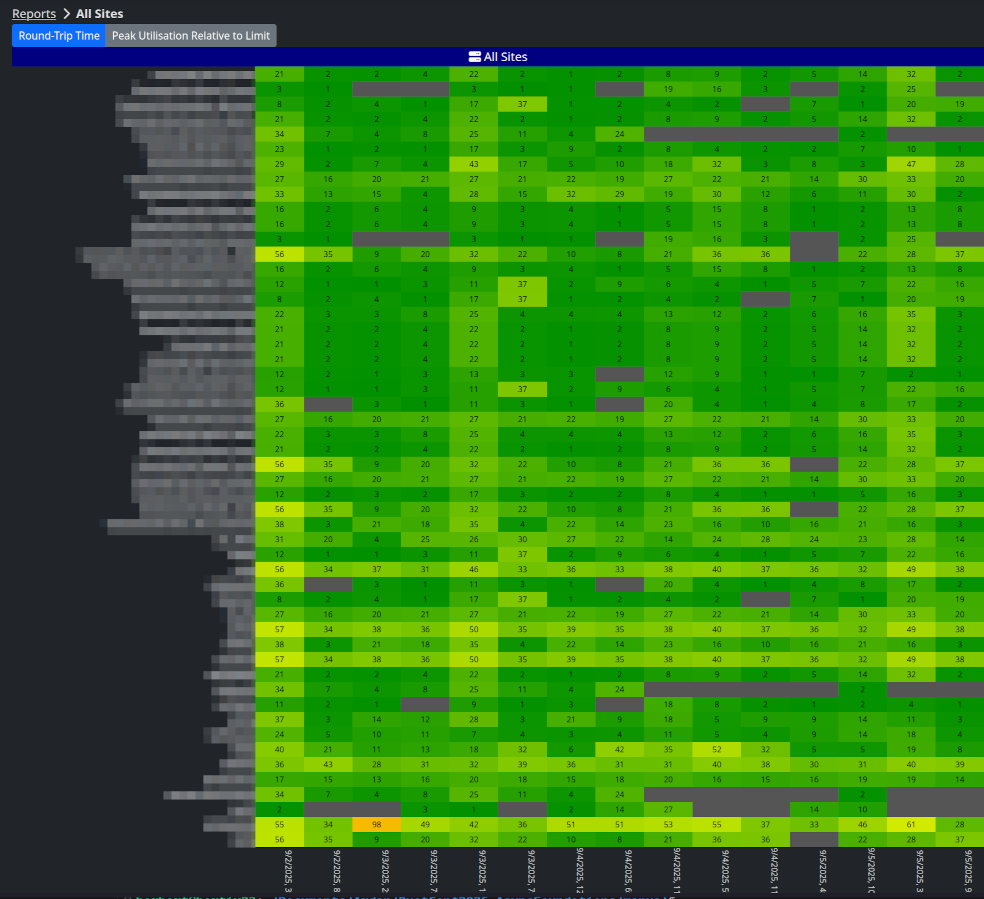
Task: Open the Reports breadcrumb link
Action: click(34, 13)
